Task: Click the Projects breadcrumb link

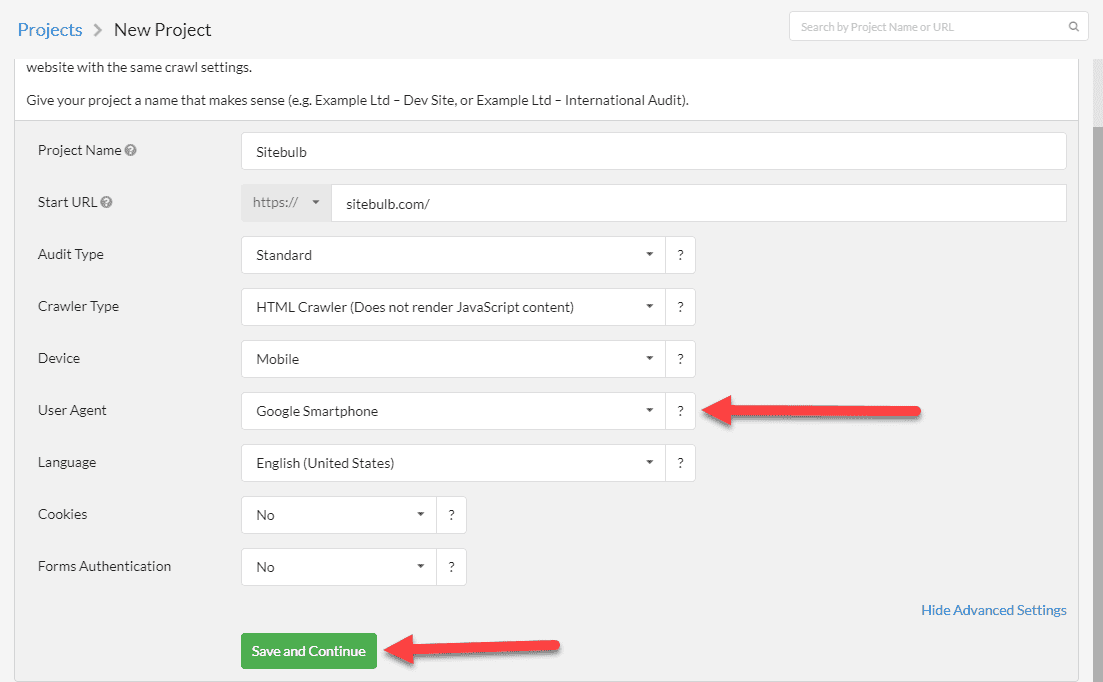Action: pyautogui.click(x=50, y=30)
